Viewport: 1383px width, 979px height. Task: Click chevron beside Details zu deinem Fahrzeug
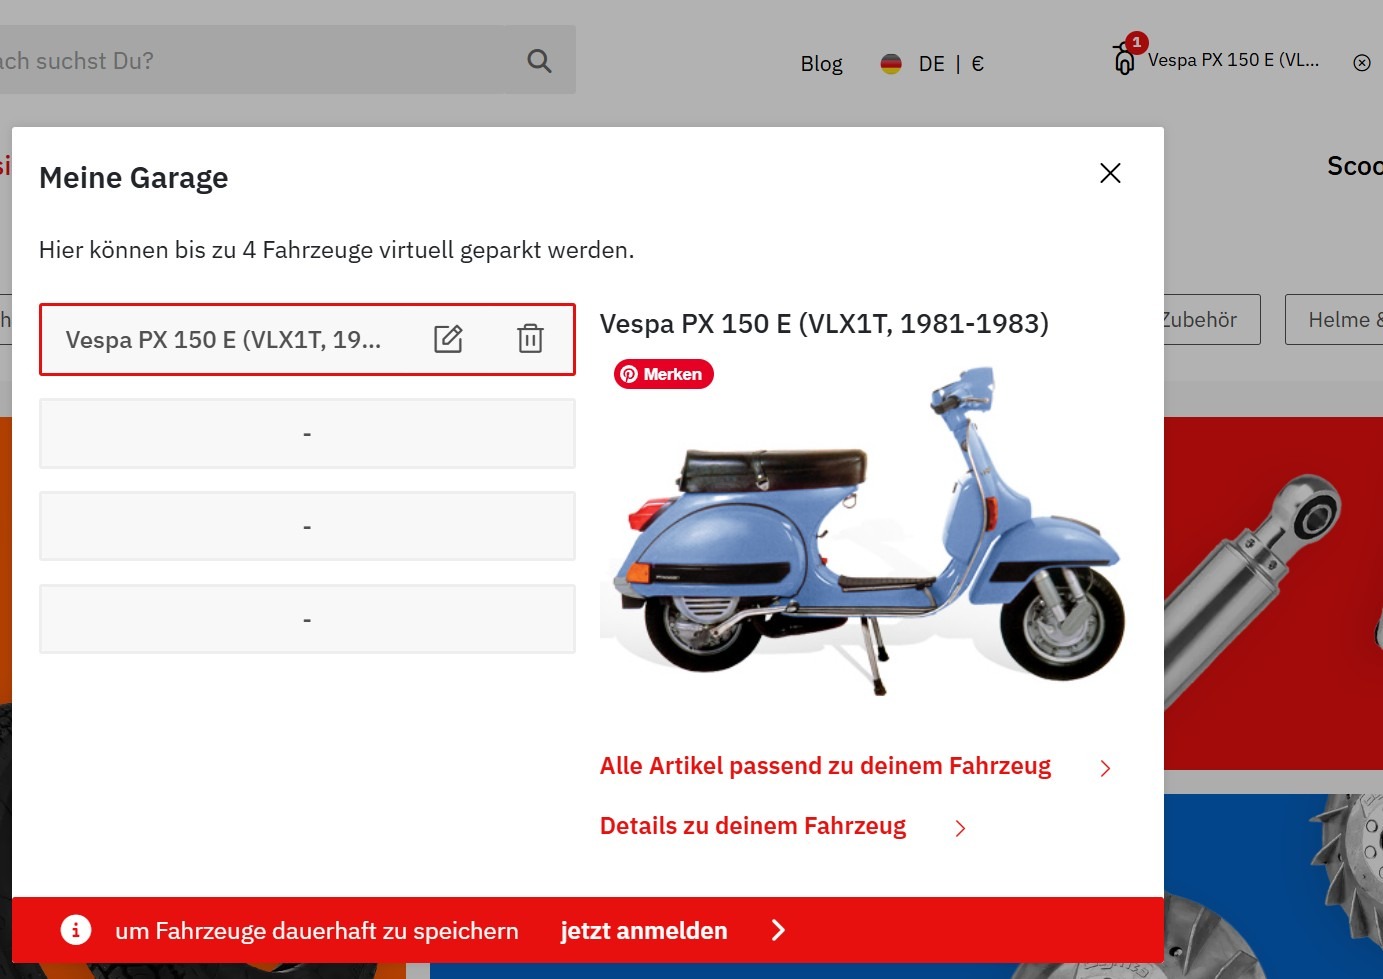click(960, 828)
